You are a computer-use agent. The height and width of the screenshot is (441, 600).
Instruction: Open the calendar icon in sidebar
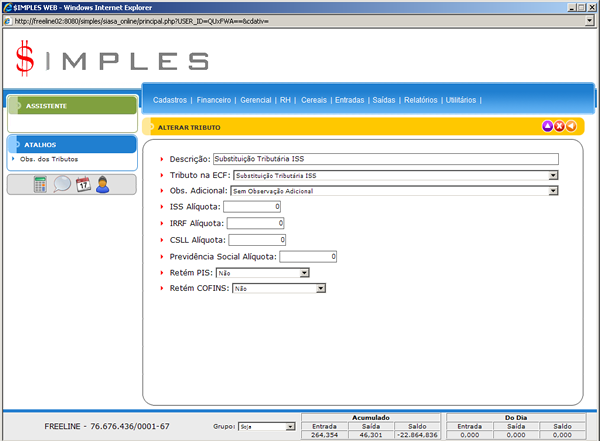[x=83, y=184]
